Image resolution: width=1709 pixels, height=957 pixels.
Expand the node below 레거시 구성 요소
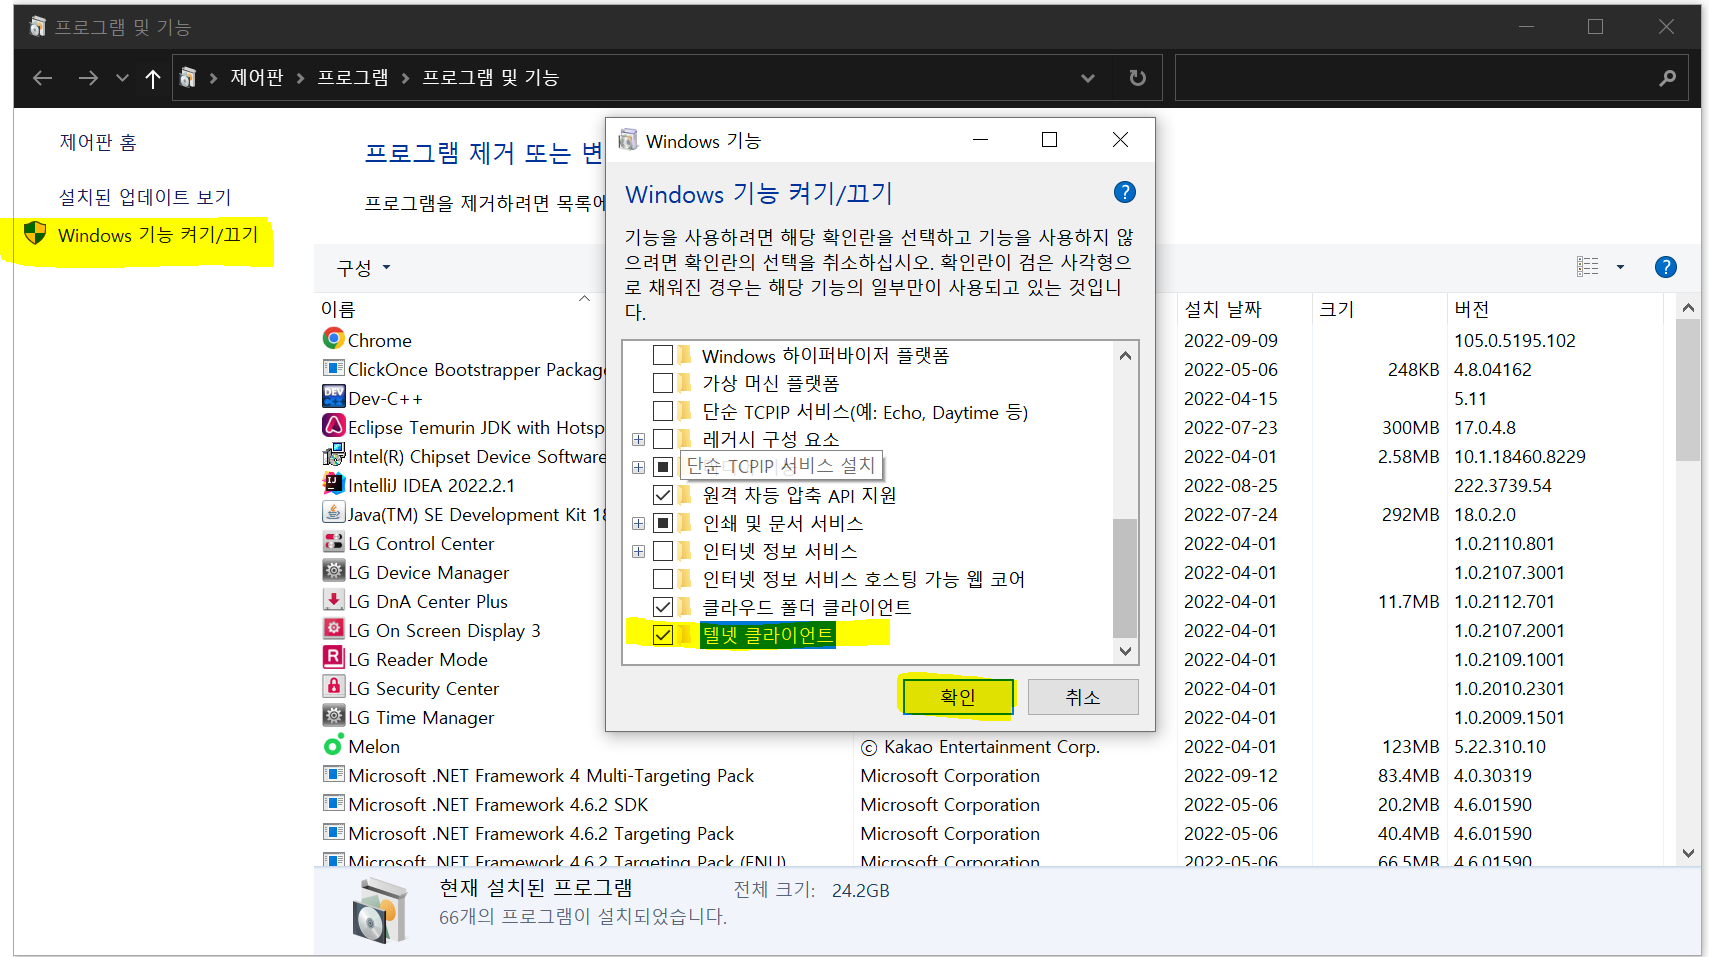638,467
